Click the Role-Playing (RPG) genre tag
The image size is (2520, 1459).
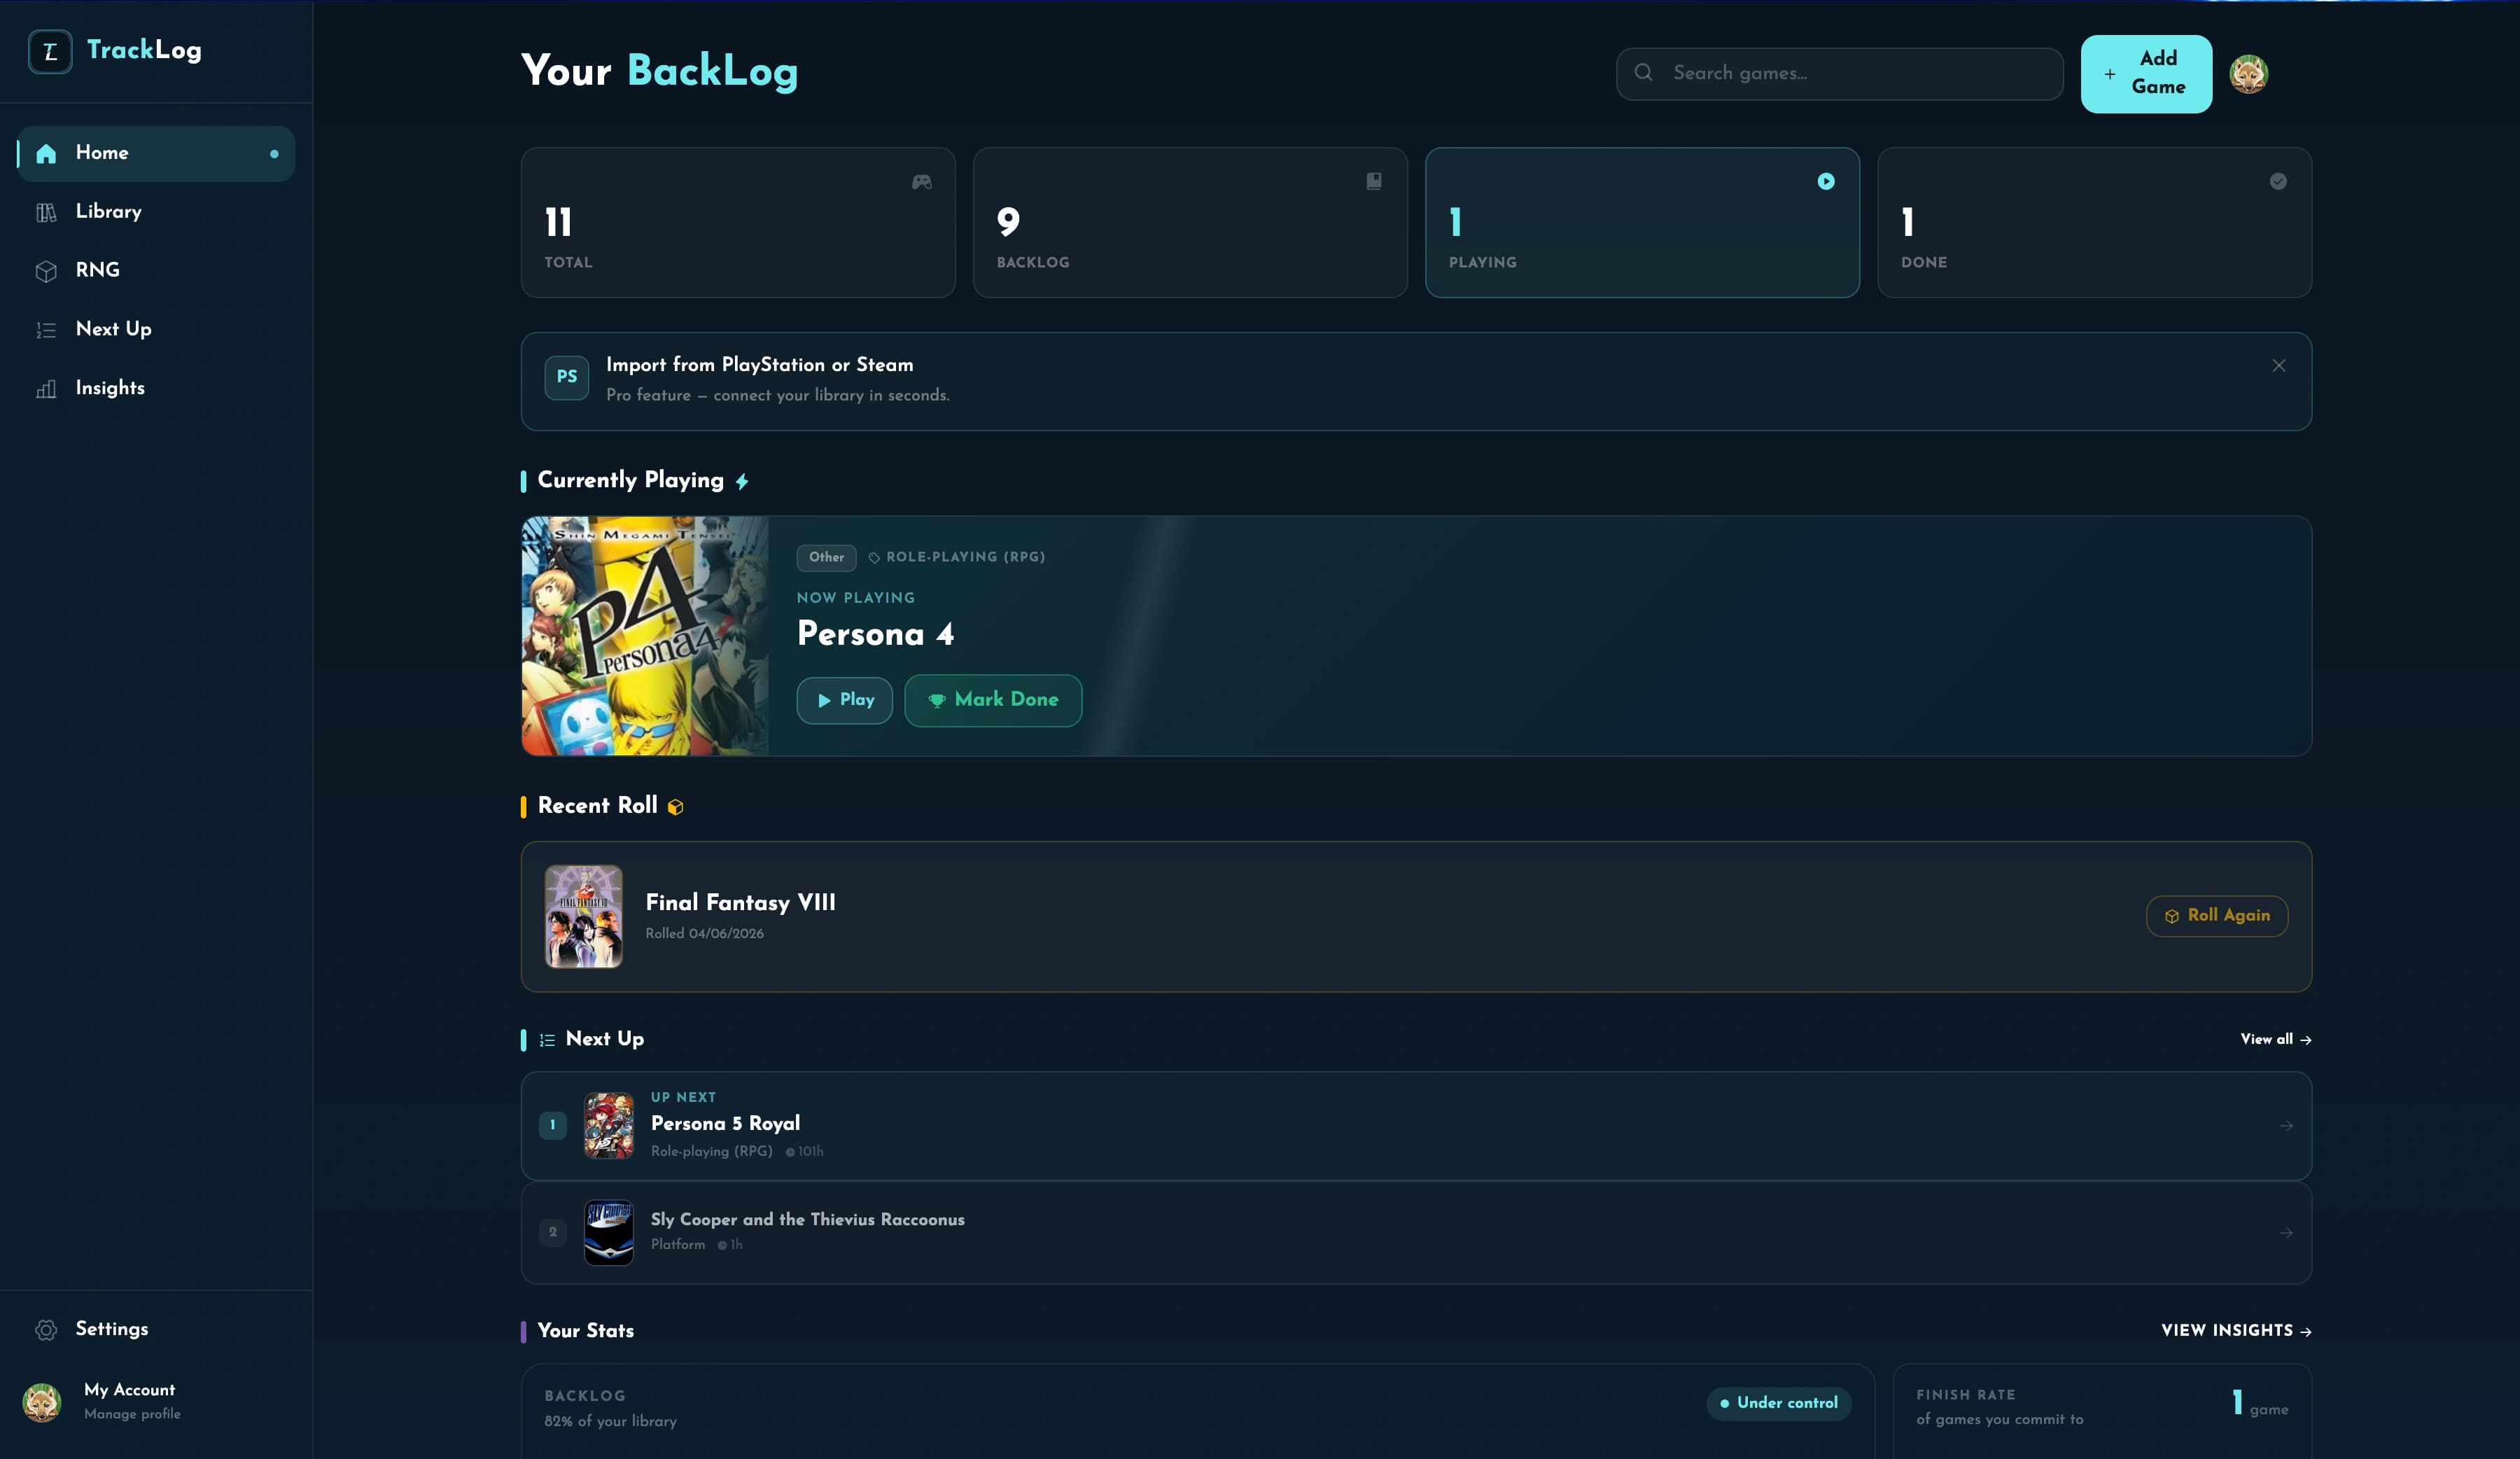pyautogui.click(x=956, y=557)
